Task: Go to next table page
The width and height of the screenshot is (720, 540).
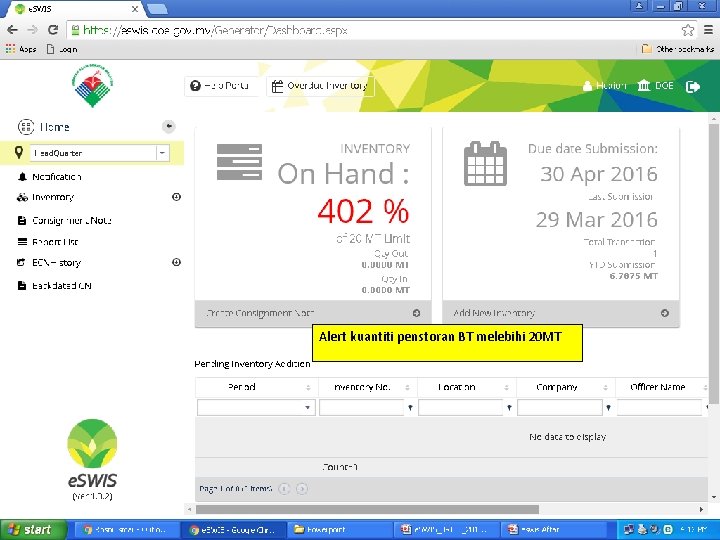Action: pyautogui.click(x=302, y=489)
